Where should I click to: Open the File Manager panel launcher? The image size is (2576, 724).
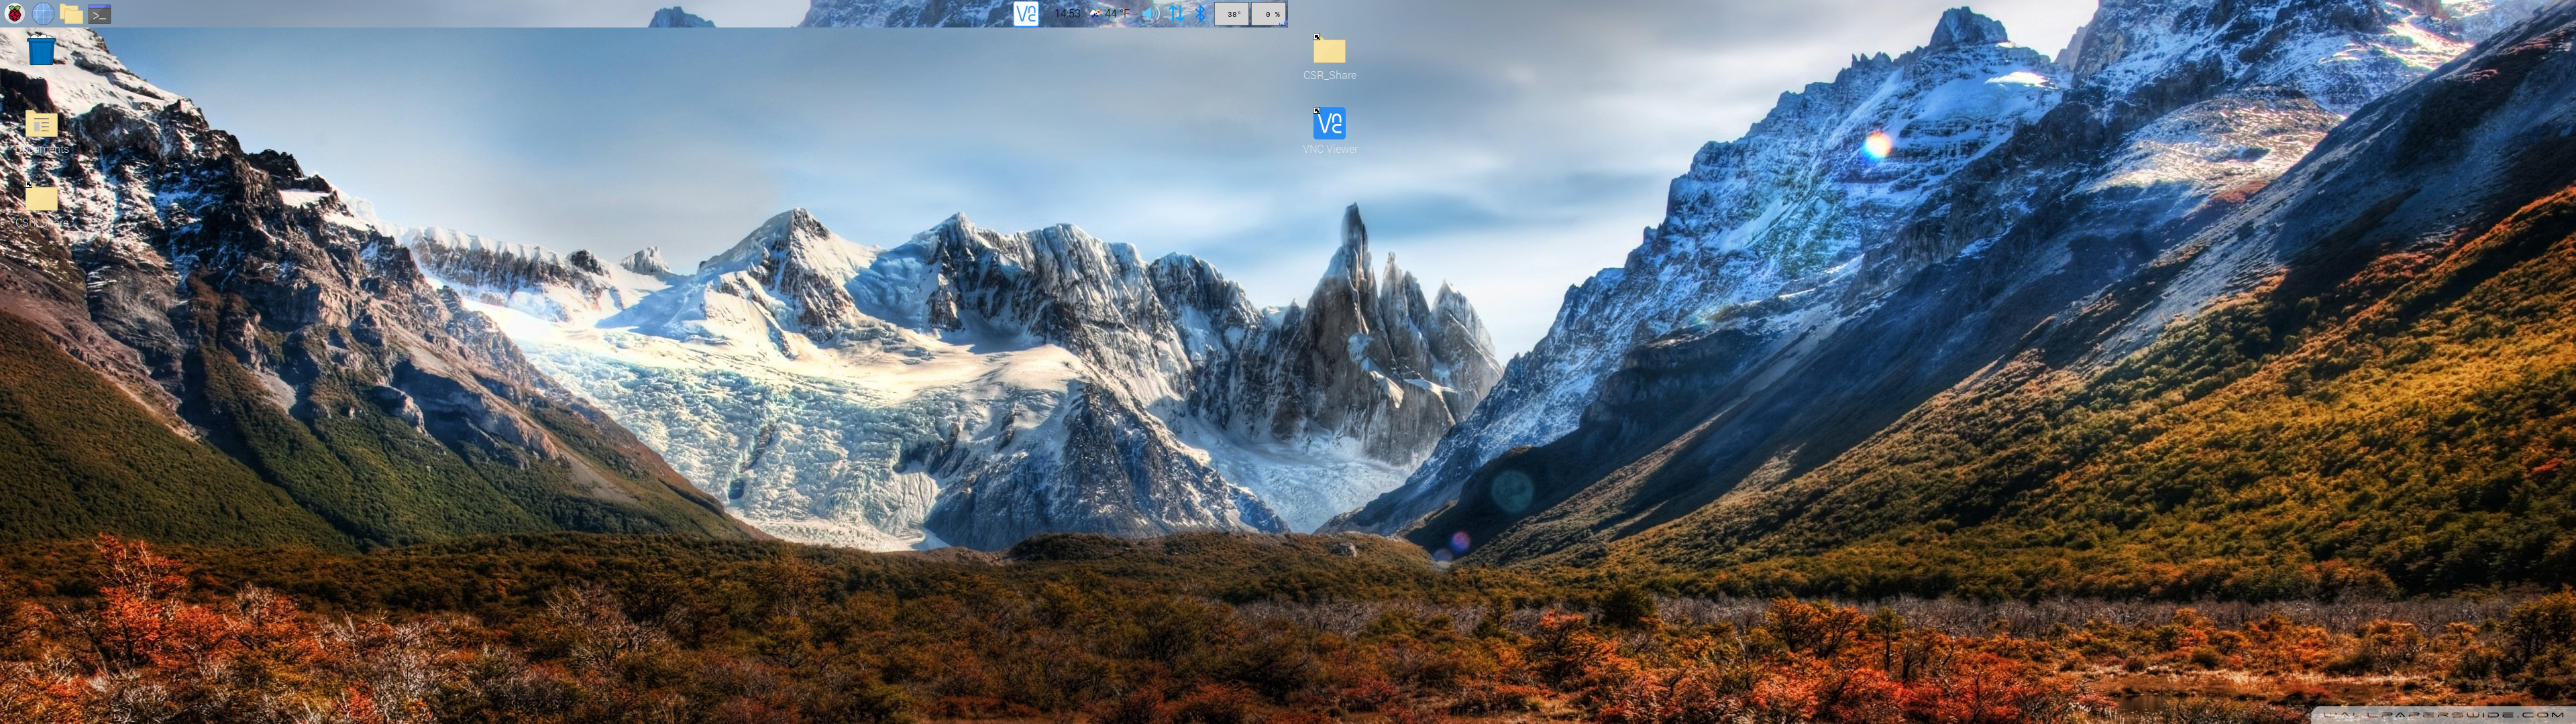pyautogui.click(x=71, y=14)
